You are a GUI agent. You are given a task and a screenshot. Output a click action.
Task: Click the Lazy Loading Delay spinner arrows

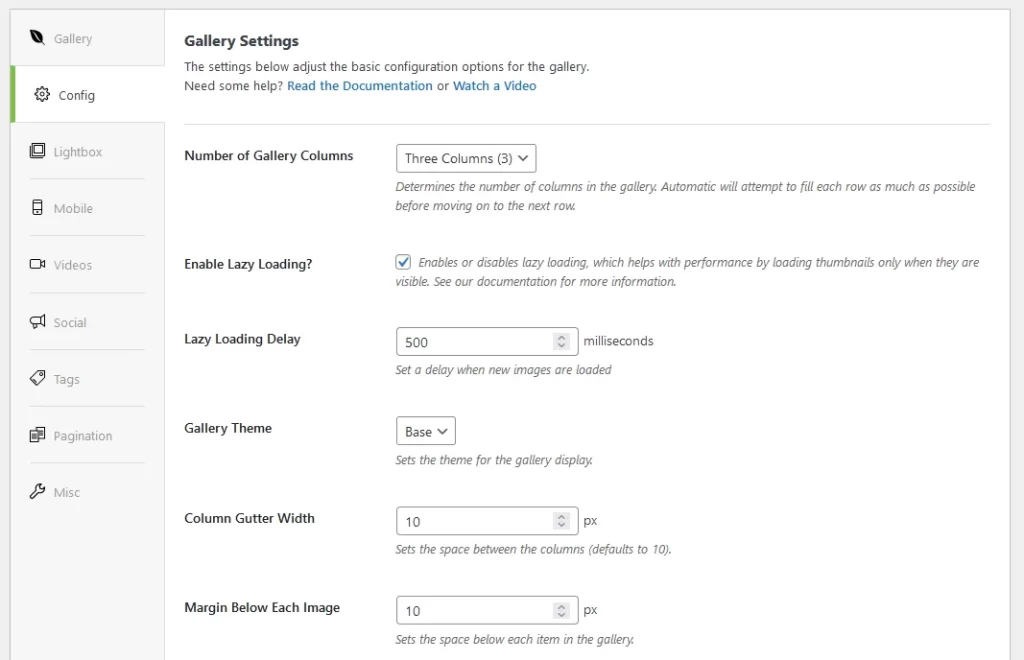point(561,341)
